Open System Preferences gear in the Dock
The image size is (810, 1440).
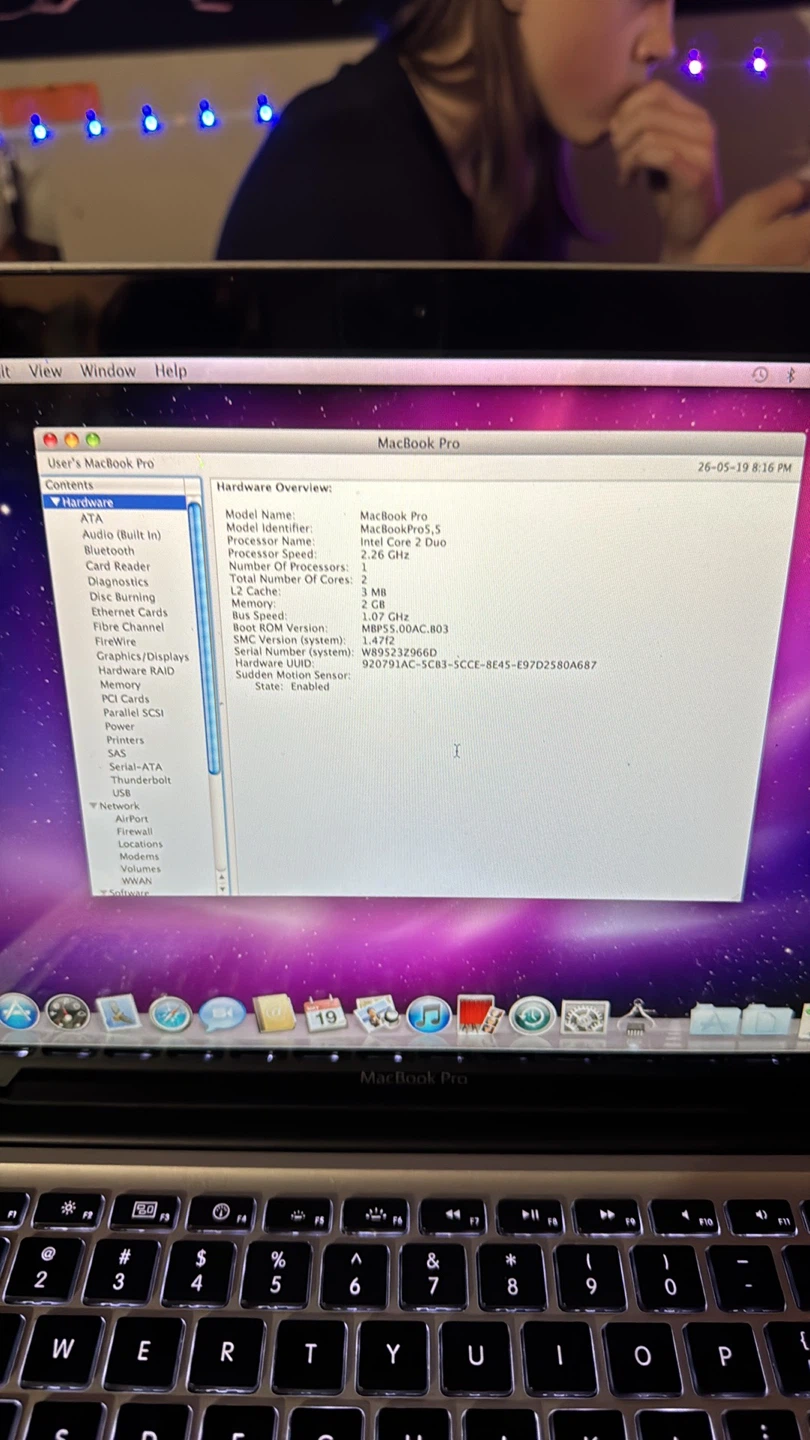pyautogui.click(x=584, y=1017)
